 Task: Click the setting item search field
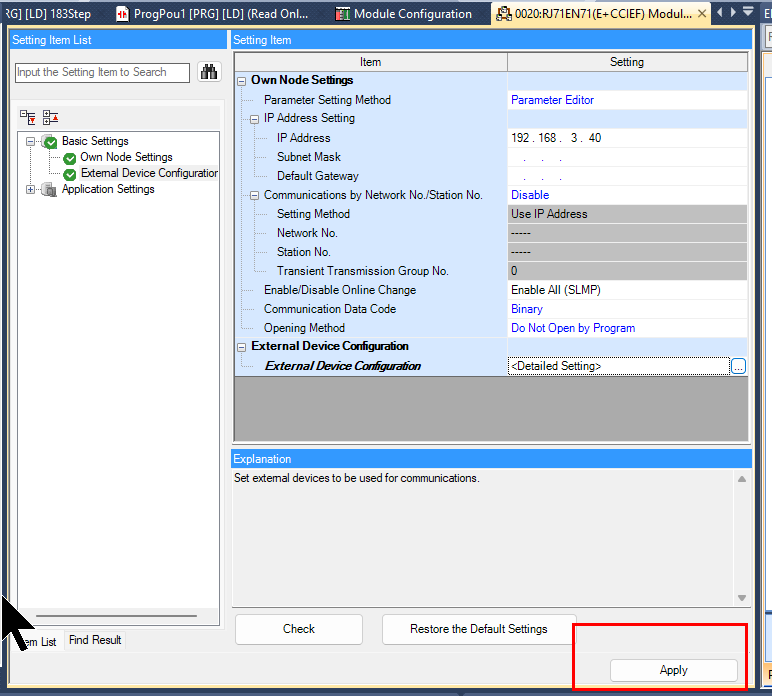[102, 72]
